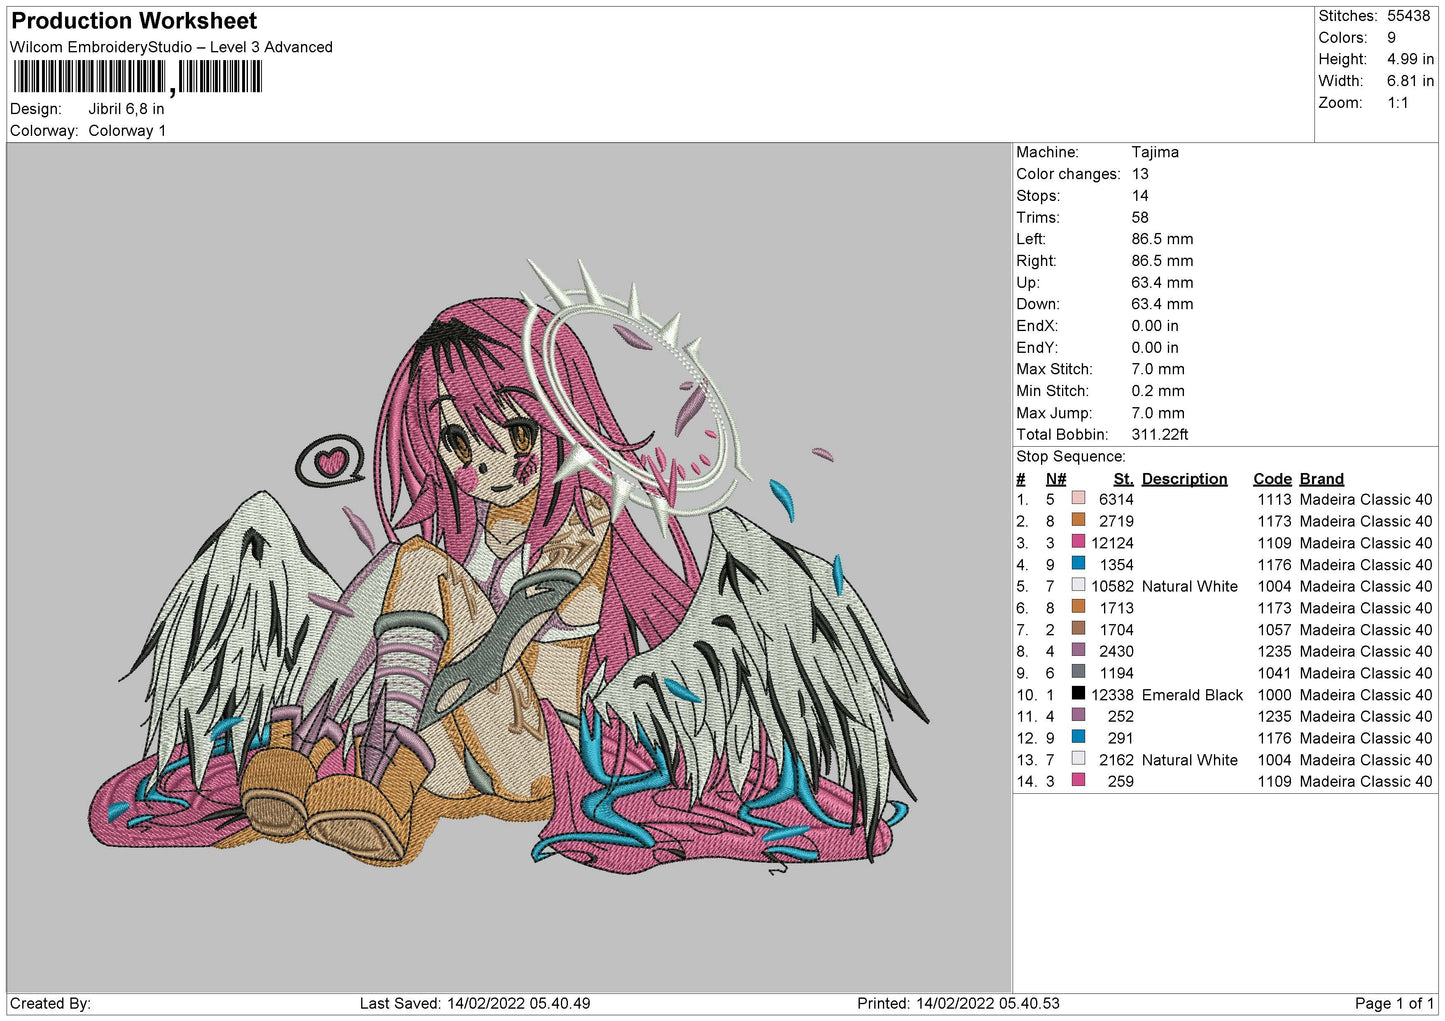This screenshot has height=1021, width=1445.
Task: Click the St. column header
Action: (1123, 479)
